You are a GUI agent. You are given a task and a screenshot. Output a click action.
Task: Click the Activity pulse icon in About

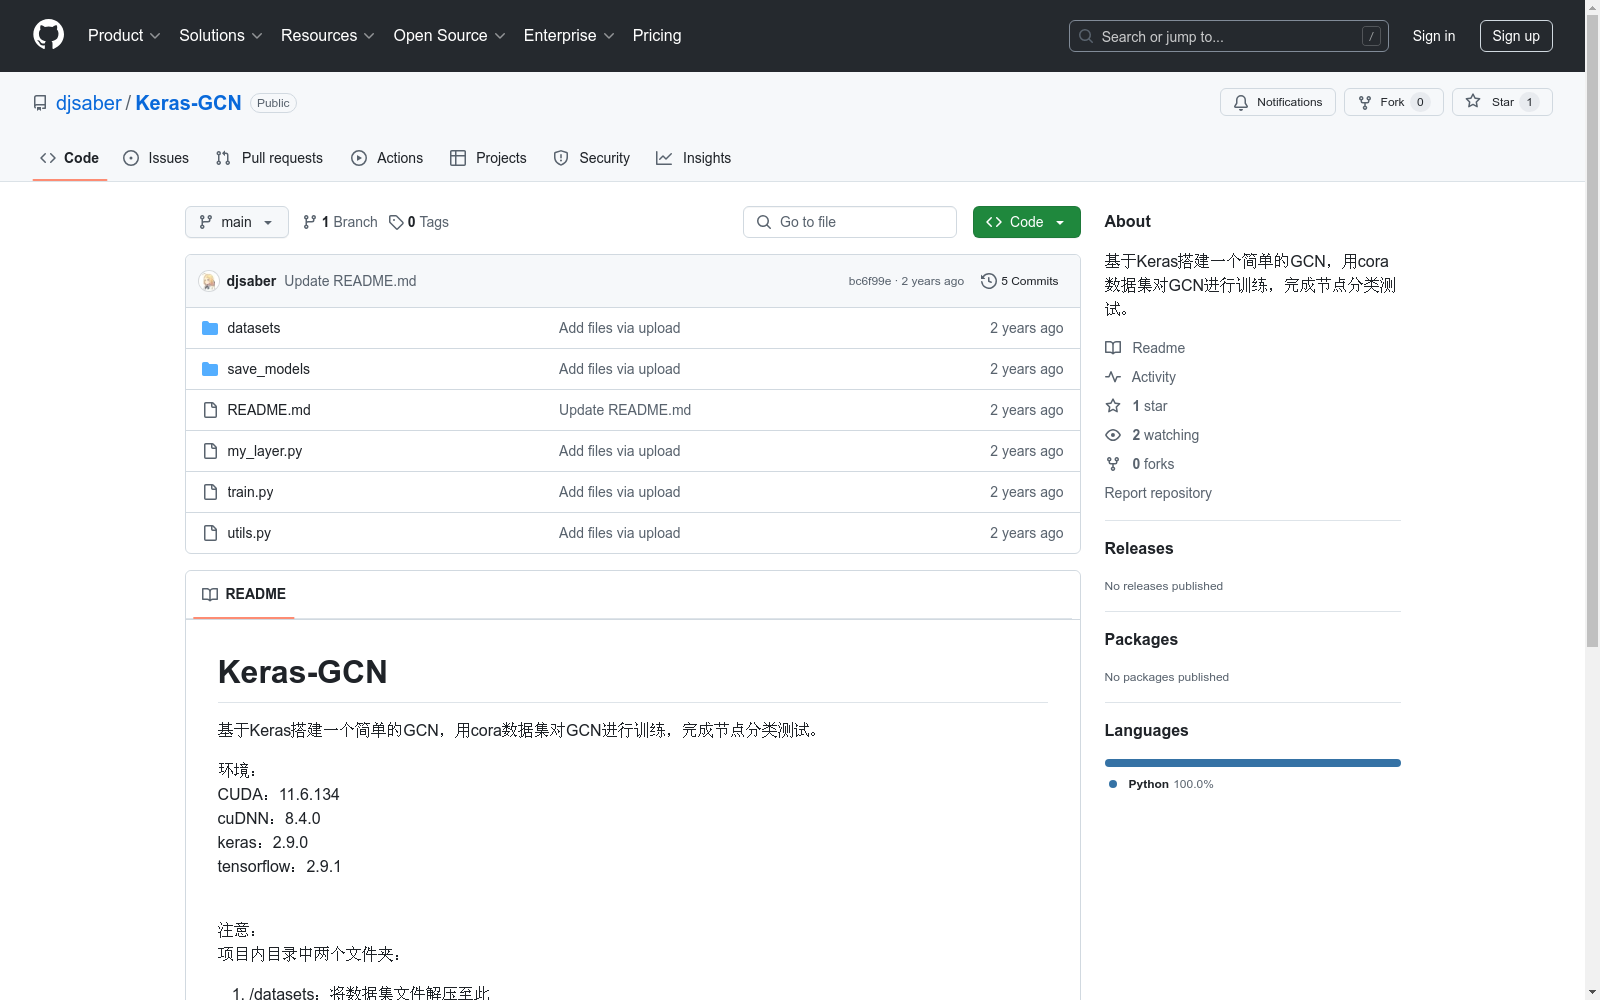(x=1113, y=377)
